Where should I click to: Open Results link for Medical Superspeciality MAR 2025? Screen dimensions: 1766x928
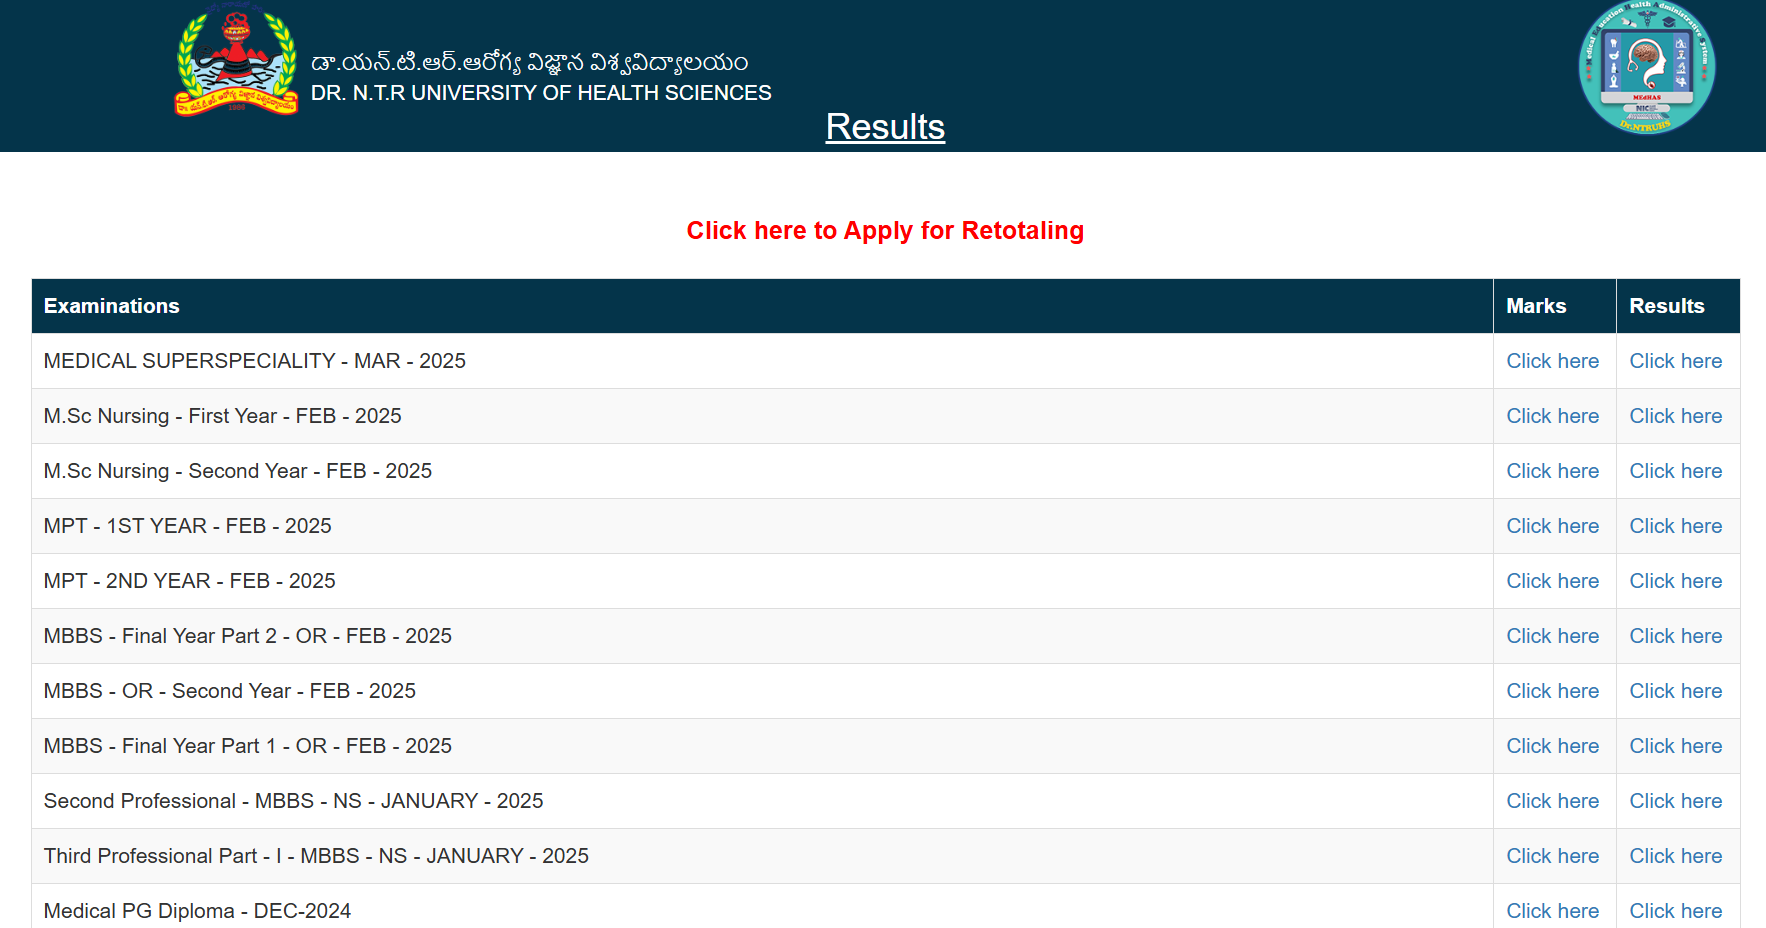pyautogui.click(x=1675, y=361)
